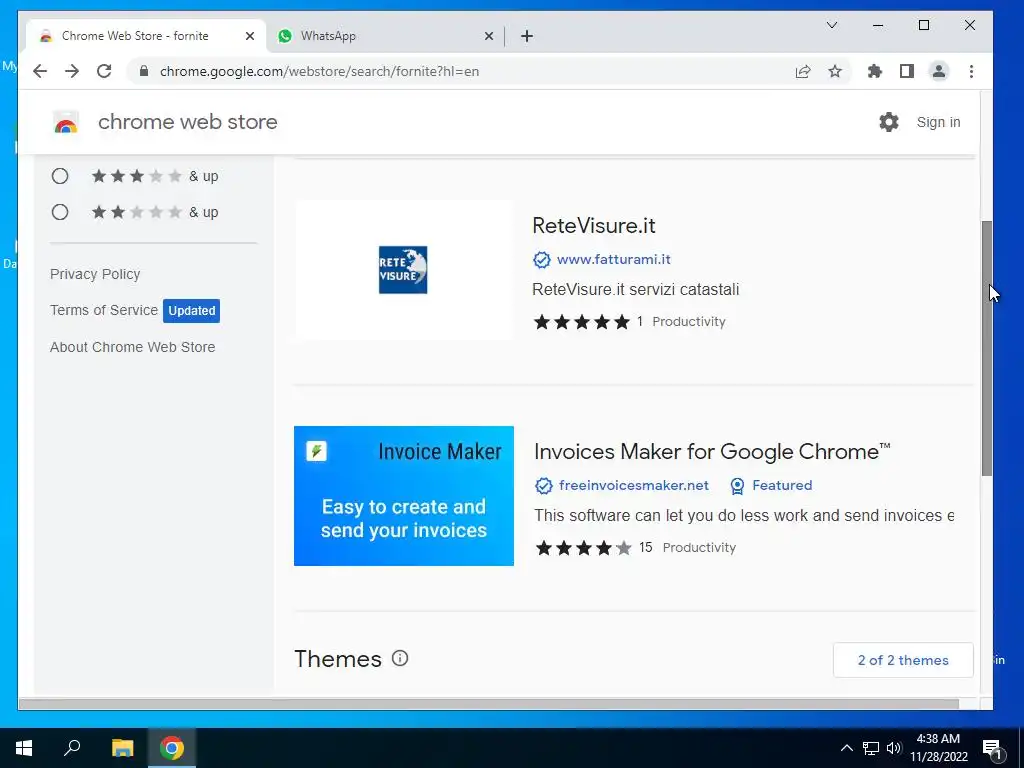
Task: Click the Chrome taskbar icon
Action: pos(172,748)
